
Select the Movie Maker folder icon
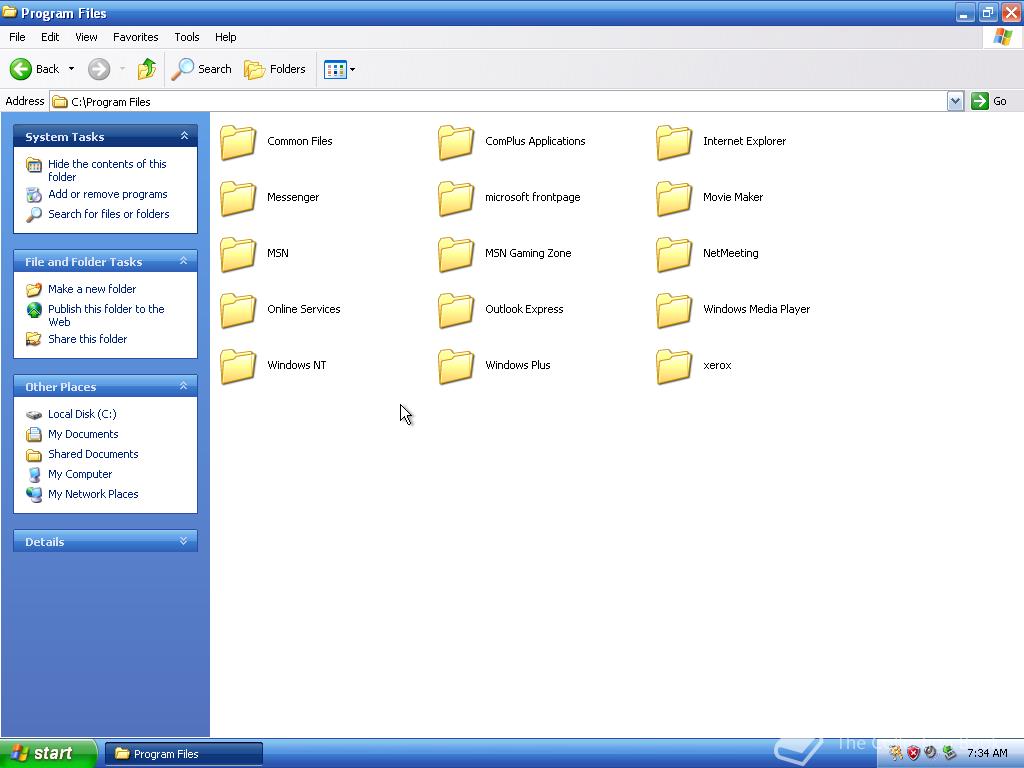click(674, 198)
